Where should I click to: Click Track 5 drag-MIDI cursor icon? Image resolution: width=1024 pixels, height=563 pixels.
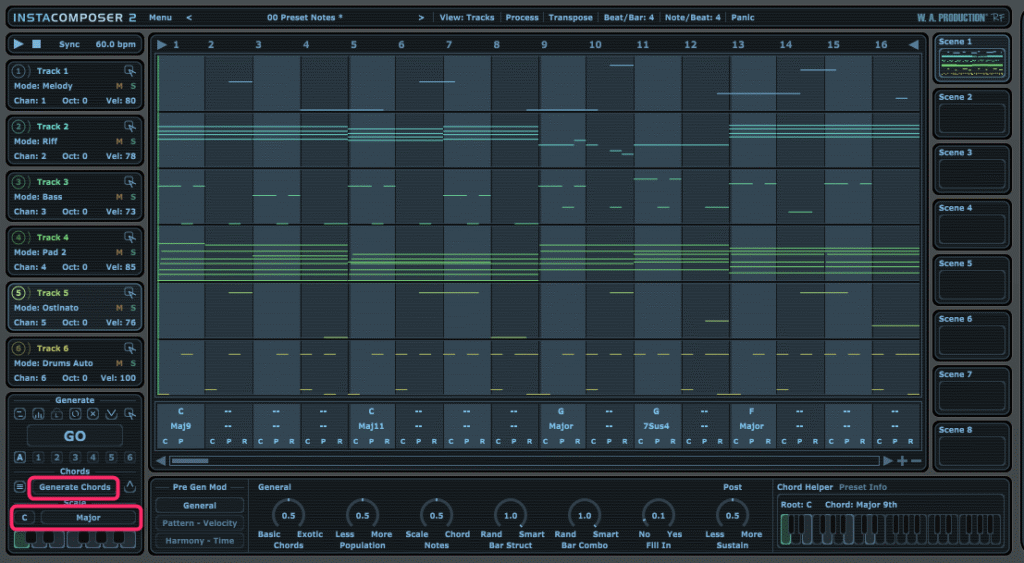click(130, 293)
